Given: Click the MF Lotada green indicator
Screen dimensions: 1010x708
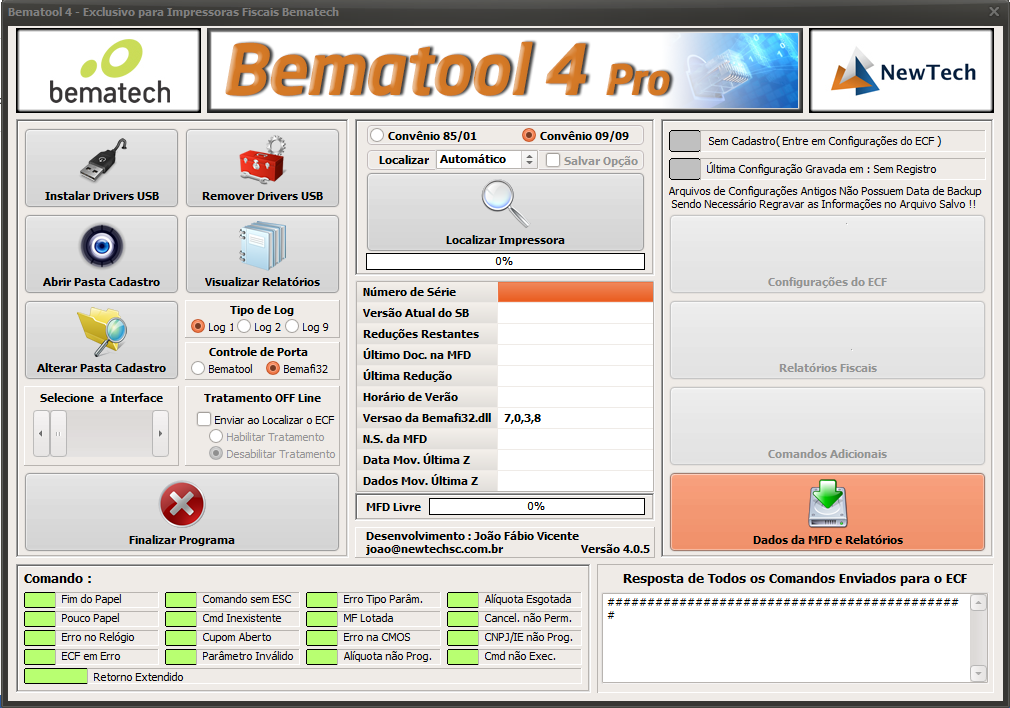Looking at the screenshot, I should pyautogui.click(x=322, y=618).
